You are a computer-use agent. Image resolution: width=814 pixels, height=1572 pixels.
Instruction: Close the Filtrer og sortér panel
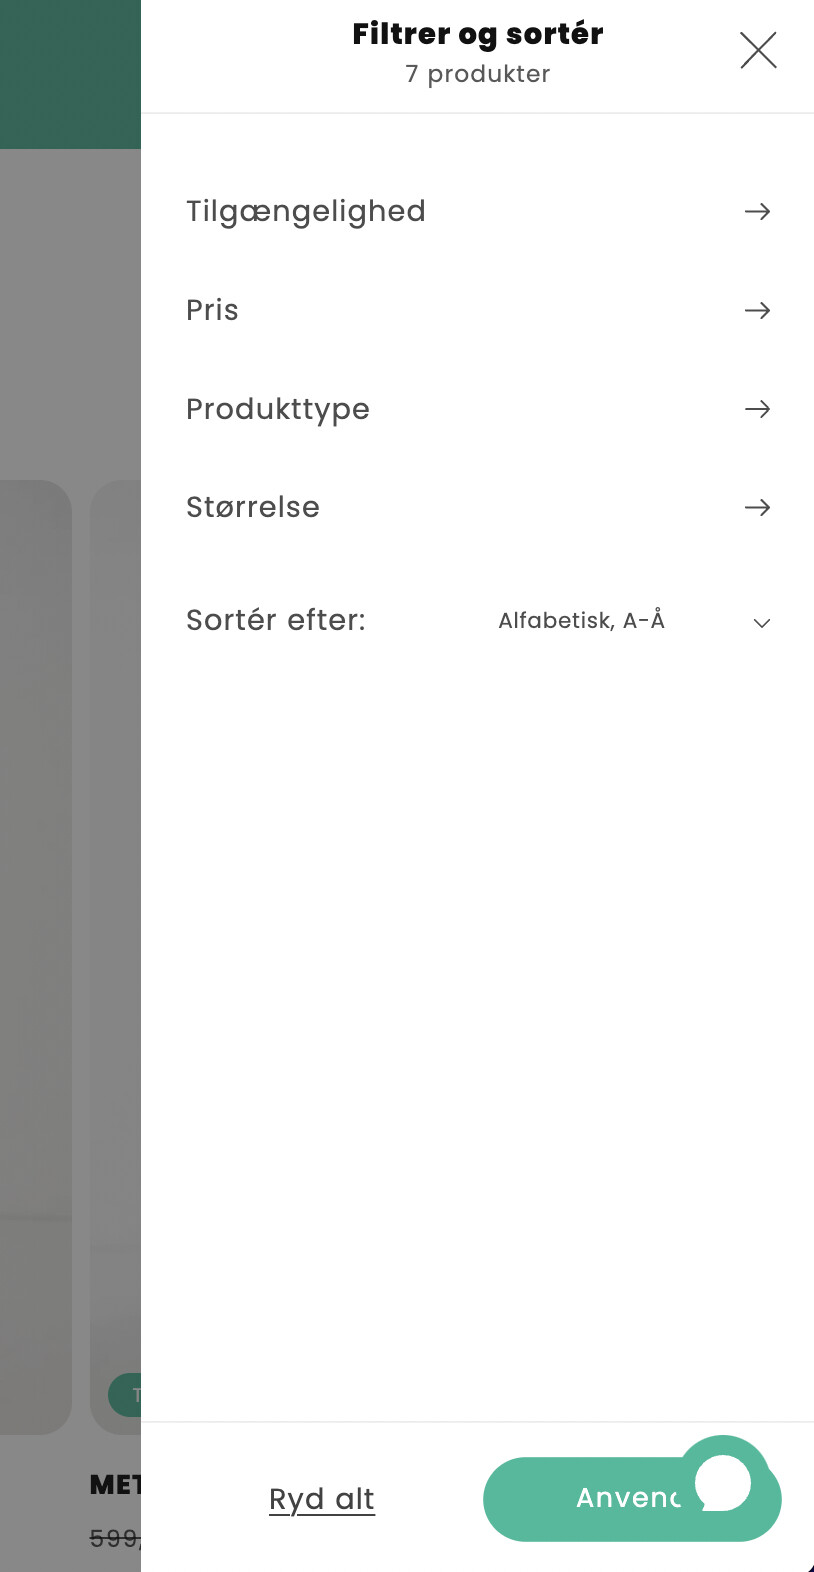758,49
